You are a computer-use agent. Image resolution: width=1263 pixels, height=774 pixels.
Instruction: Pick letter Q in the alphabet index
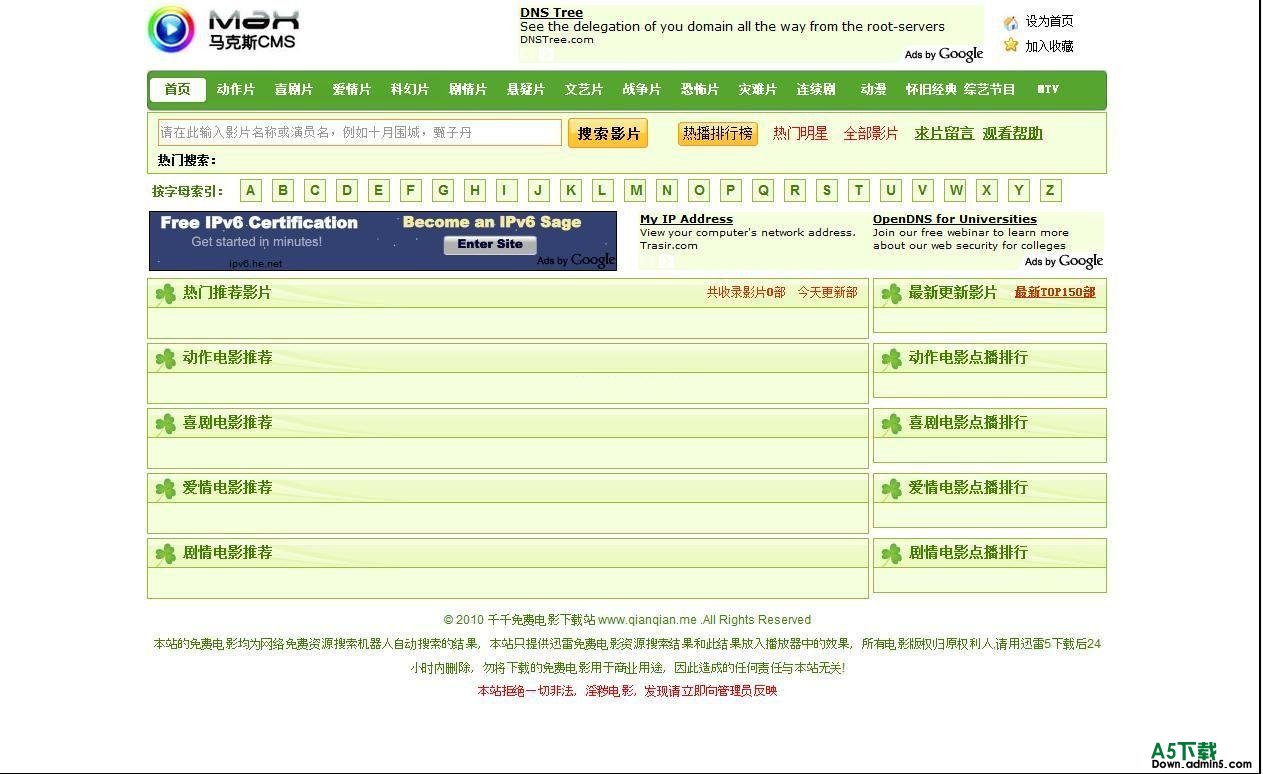(763, 191)
